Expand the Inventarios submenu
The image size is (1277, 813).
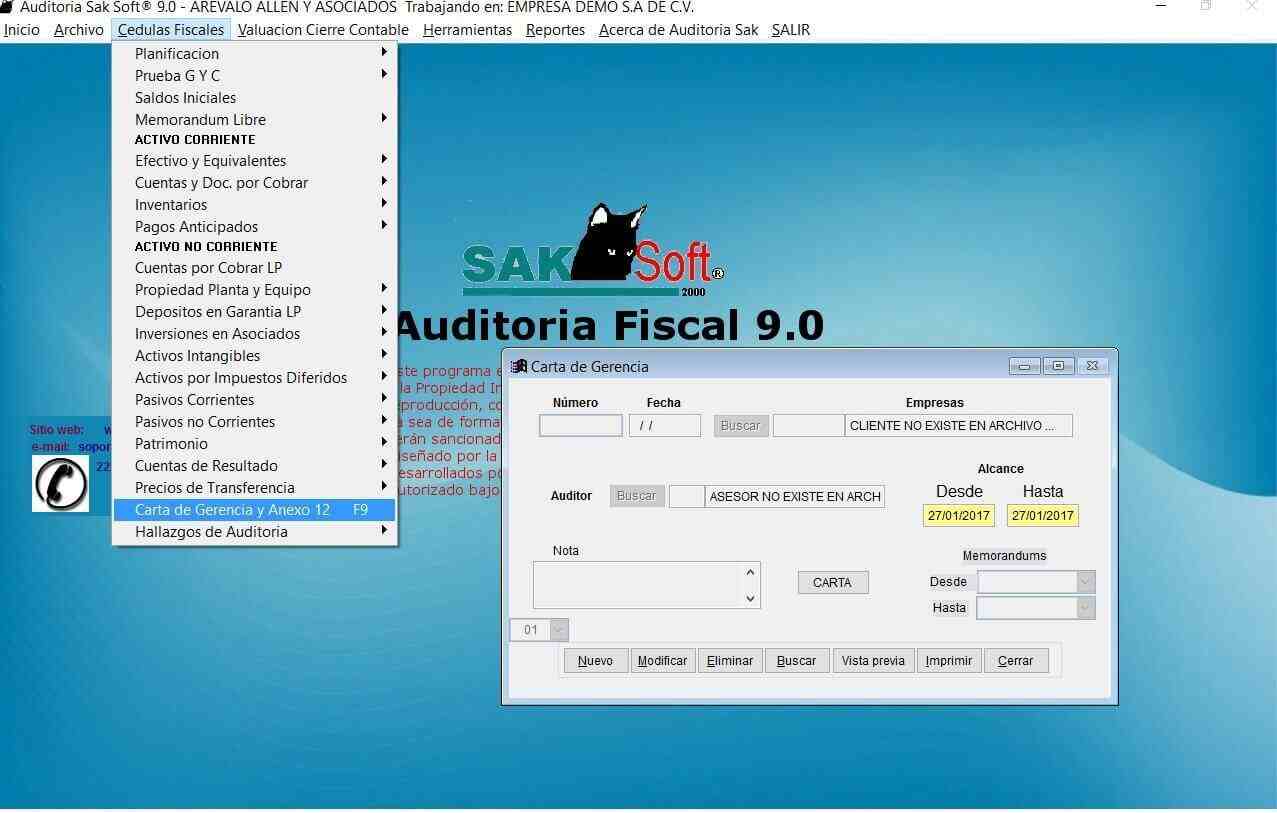click(255, 205)
